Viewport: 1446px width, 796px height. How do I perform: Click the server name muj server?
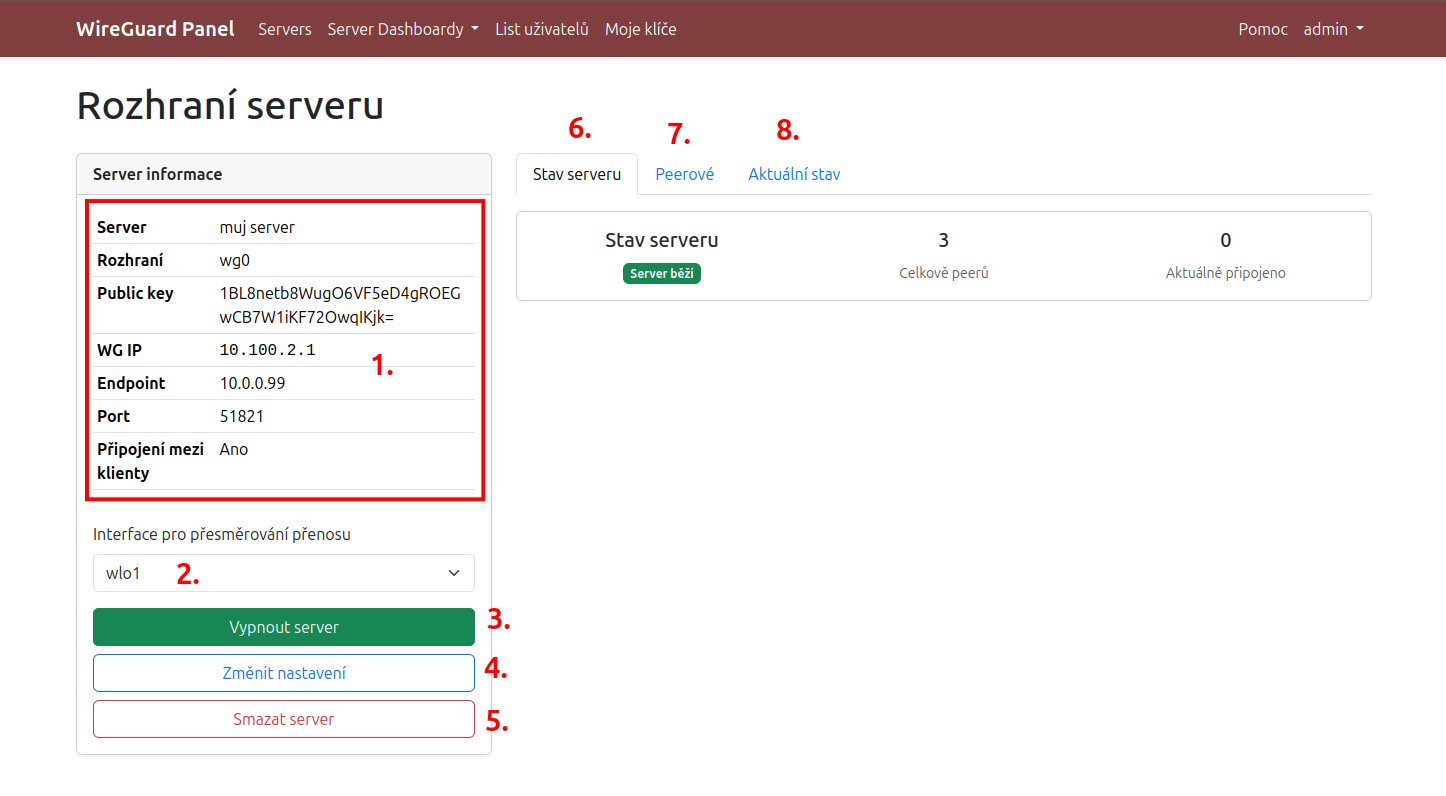click(257, 227)
